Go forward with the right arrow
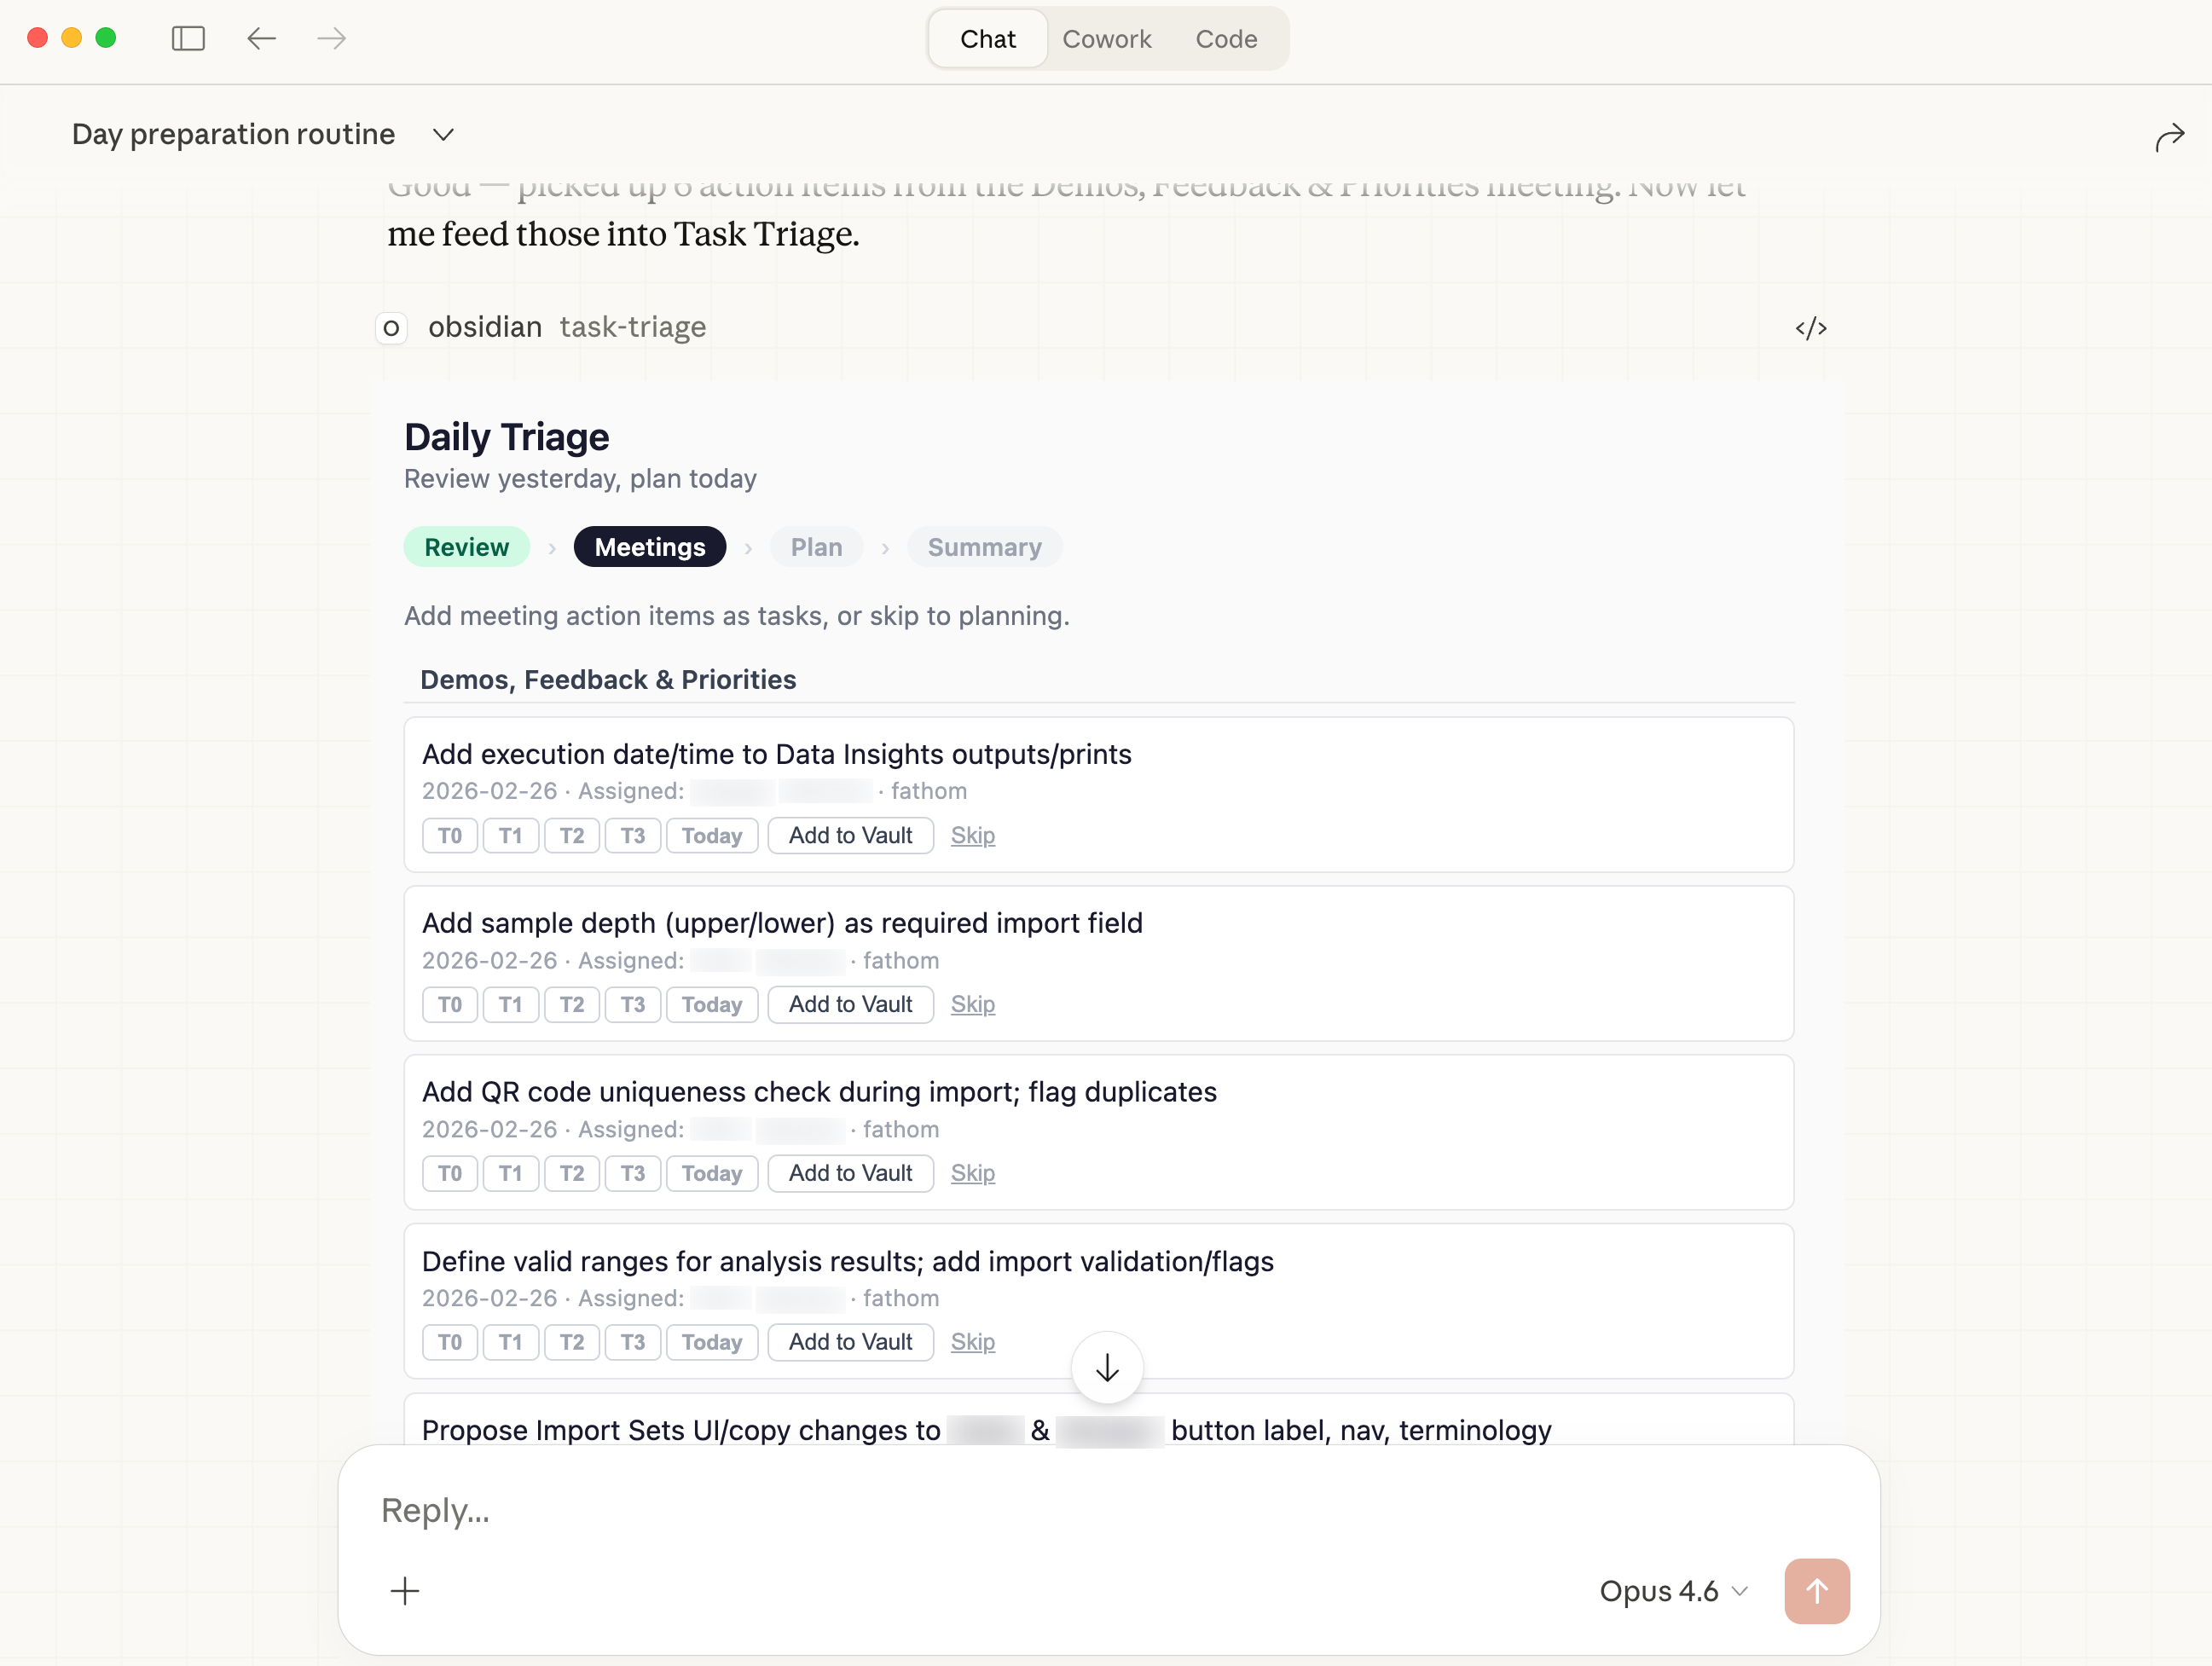 [332, 39]
